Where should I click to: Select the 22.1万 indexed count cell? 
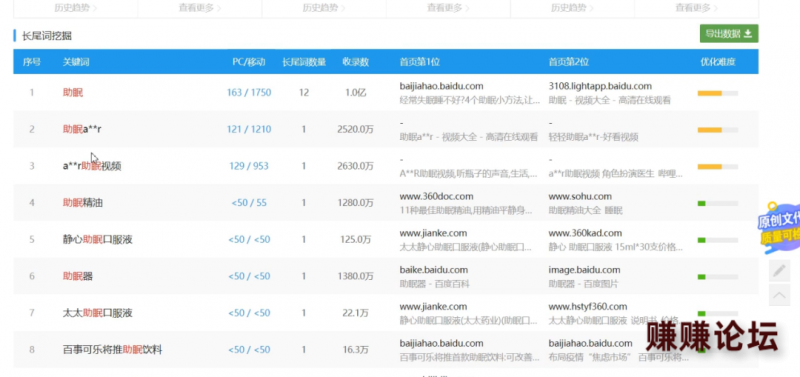[x=356, y=313]
